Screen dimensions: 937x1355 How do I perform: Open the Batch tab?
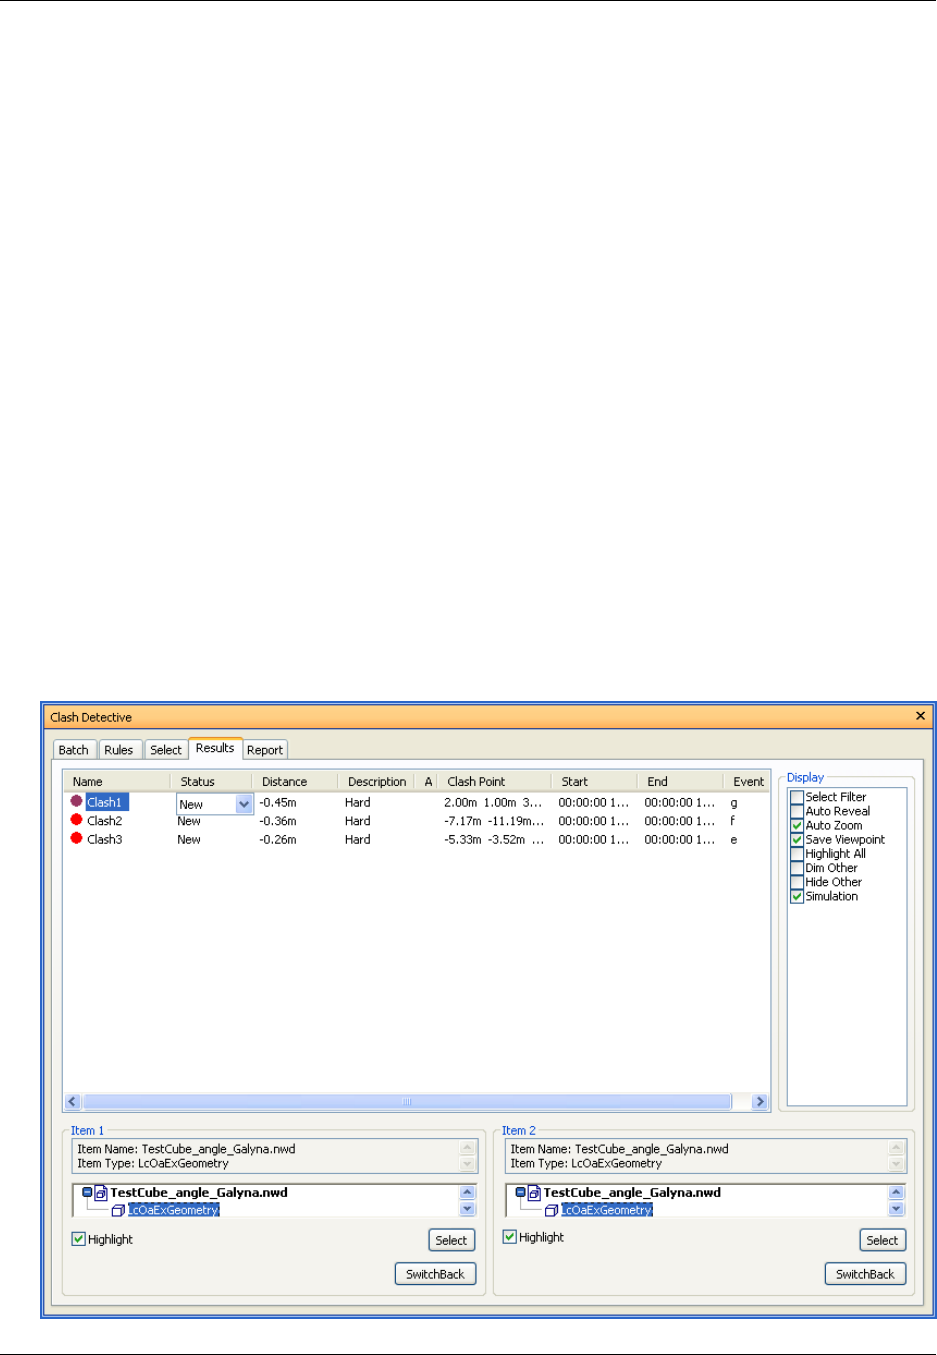74,750
